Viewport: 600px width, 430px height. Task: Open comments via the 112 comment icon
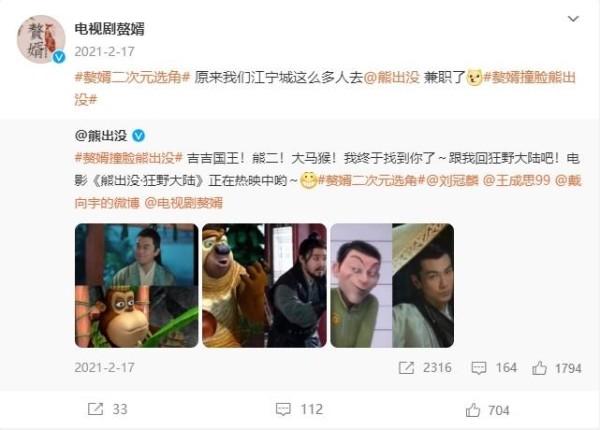point(283,409)
